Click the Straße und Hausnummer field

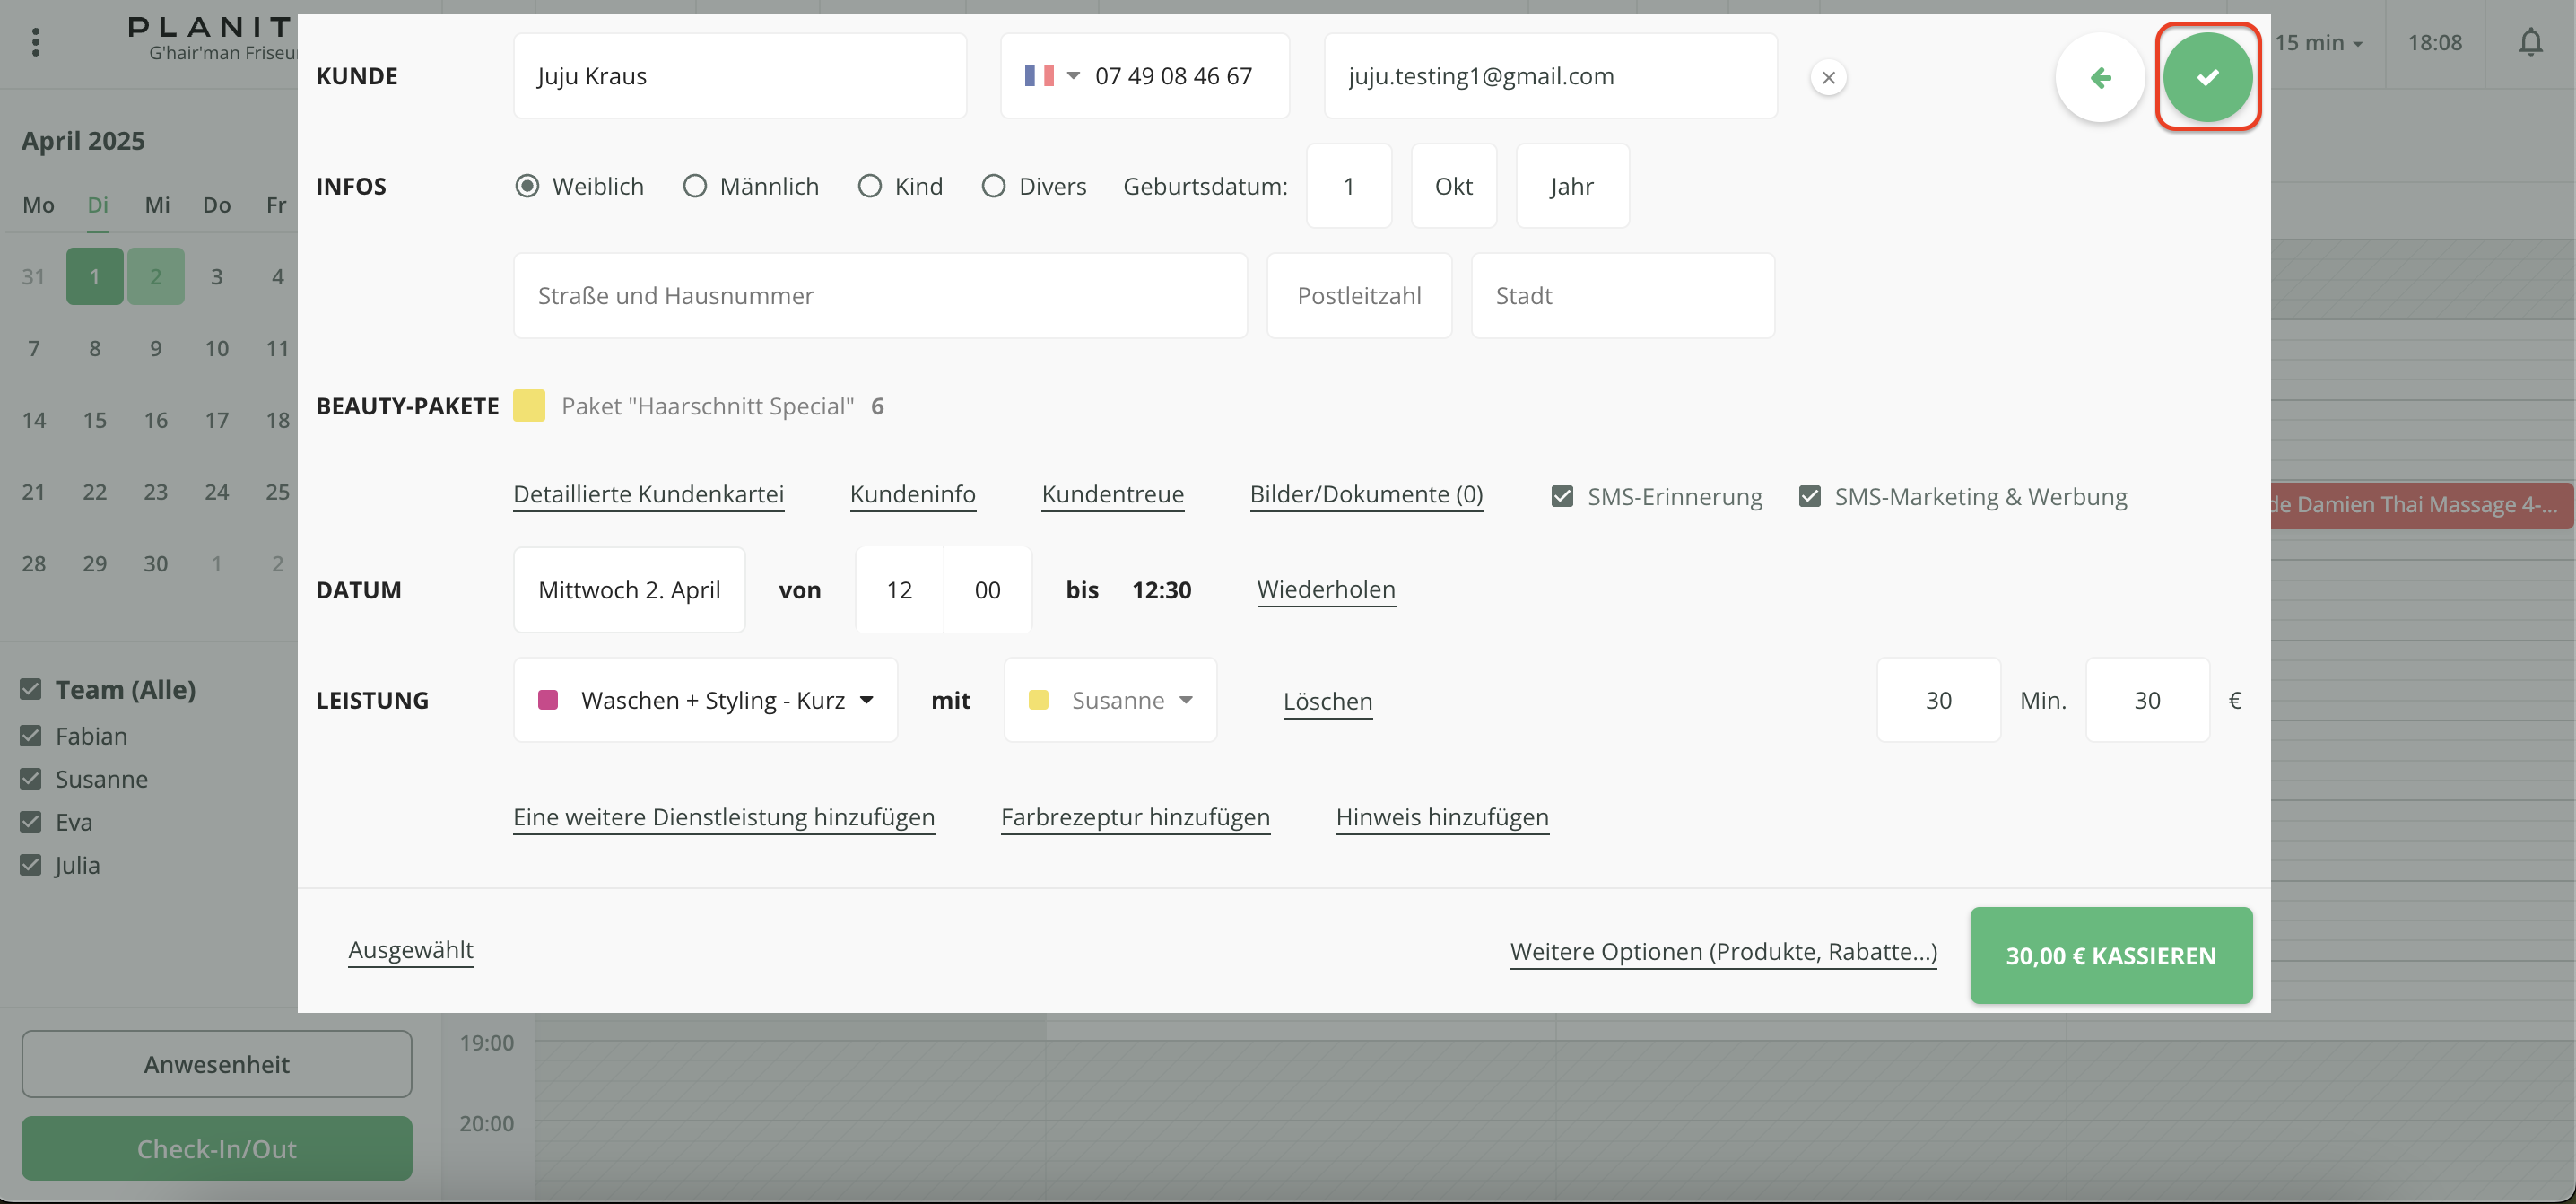pyautogui.click(x=880, y=296)
